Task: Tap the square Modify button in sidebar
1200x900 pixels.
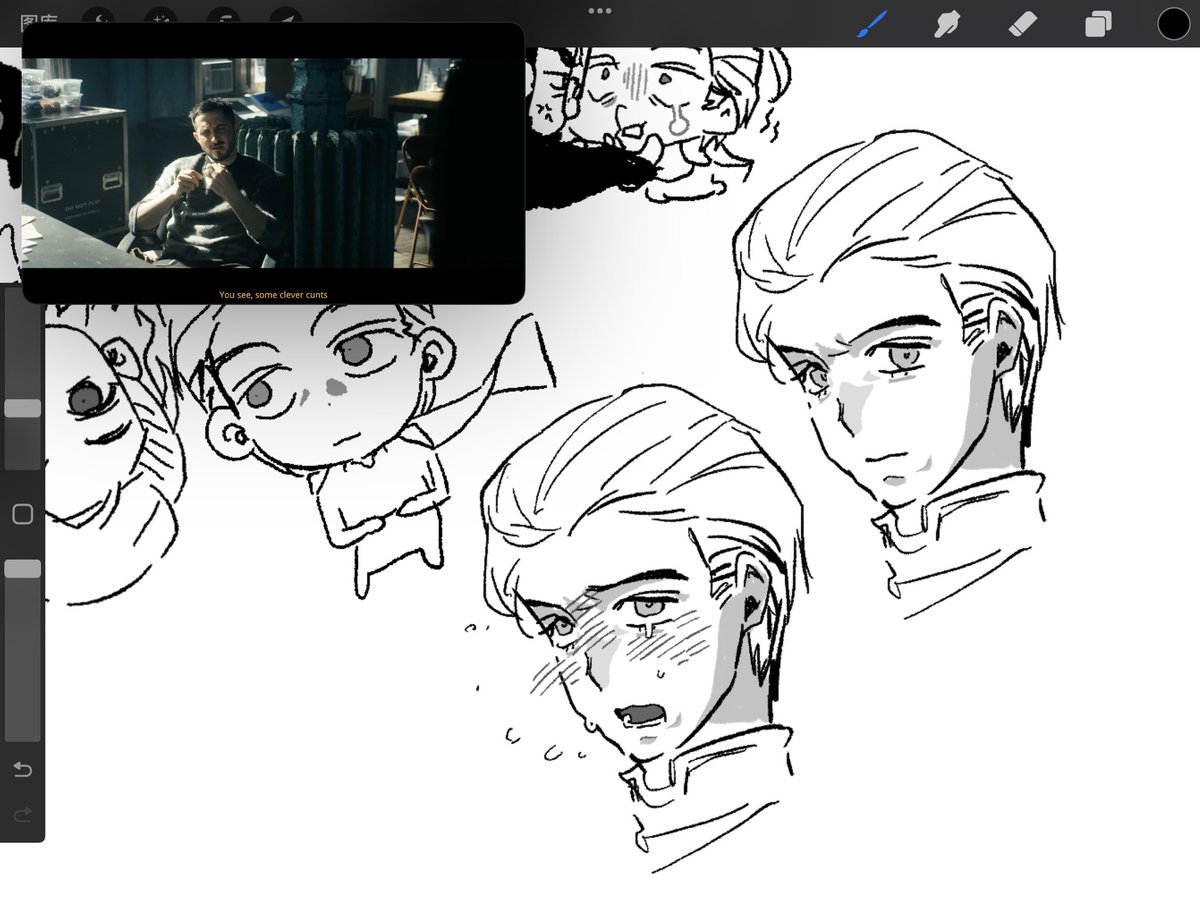Action: pyautogui.click(x=22, y=514)
